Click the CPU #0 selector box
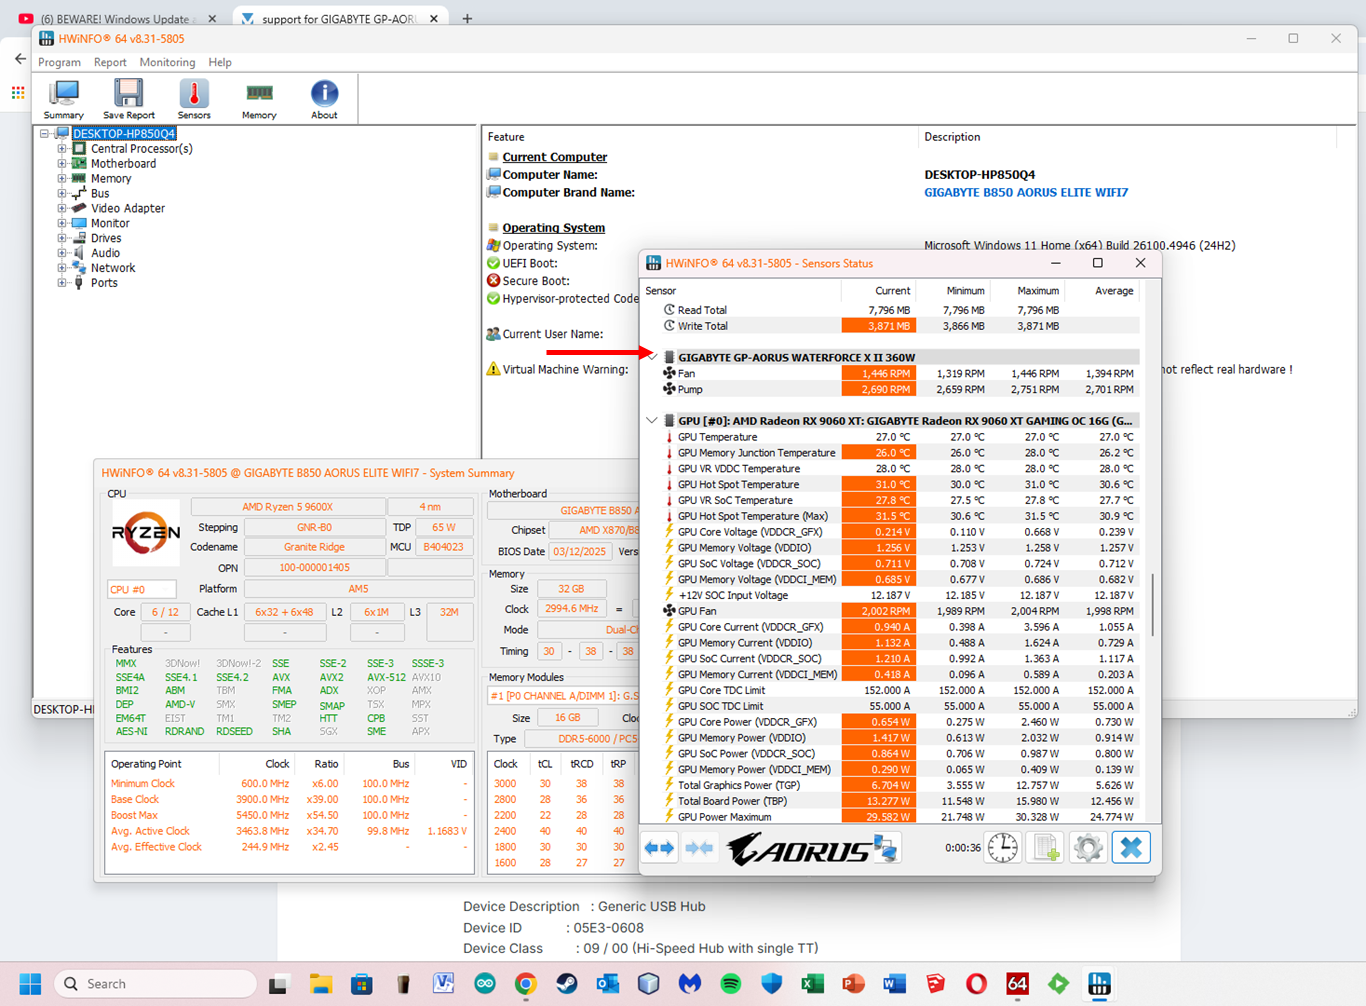 coord(142,589)
